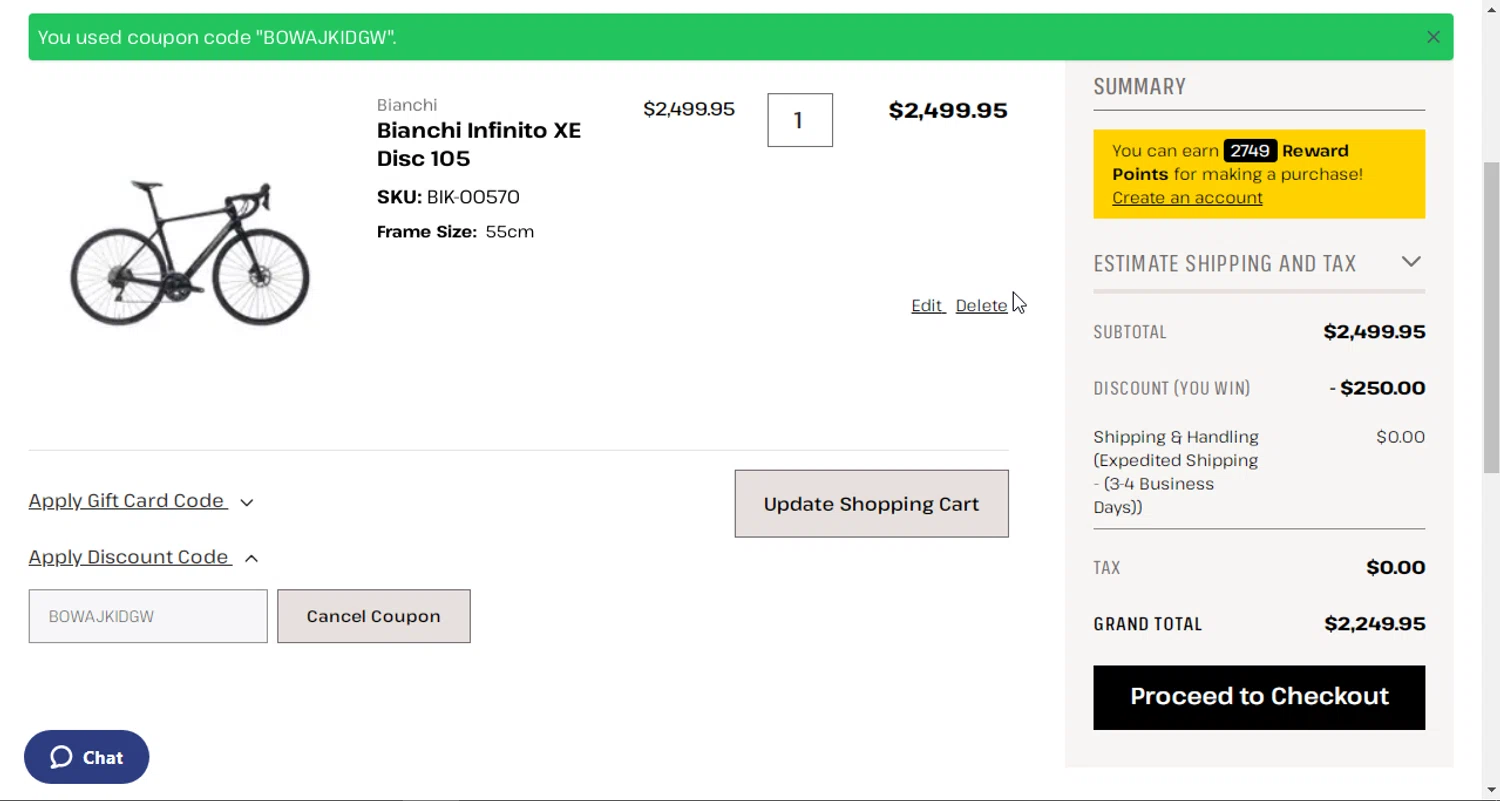
Task: Click the discount code text field
Action: (x=148, y=616)
